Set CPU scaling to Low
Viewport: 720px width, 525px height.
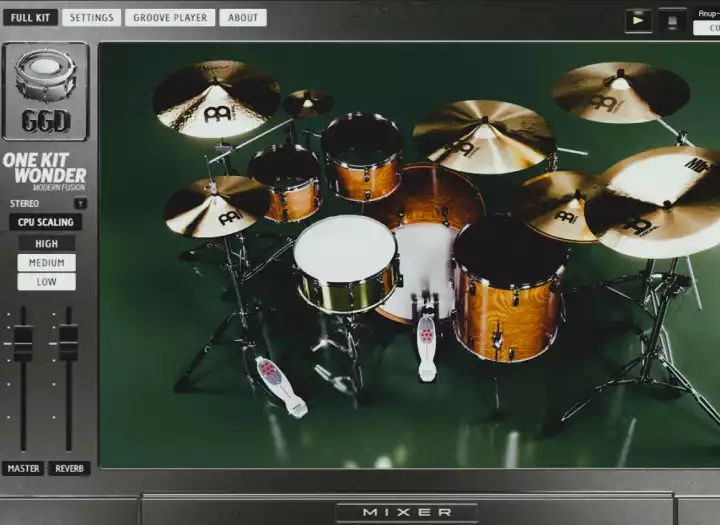pos(46,282)
